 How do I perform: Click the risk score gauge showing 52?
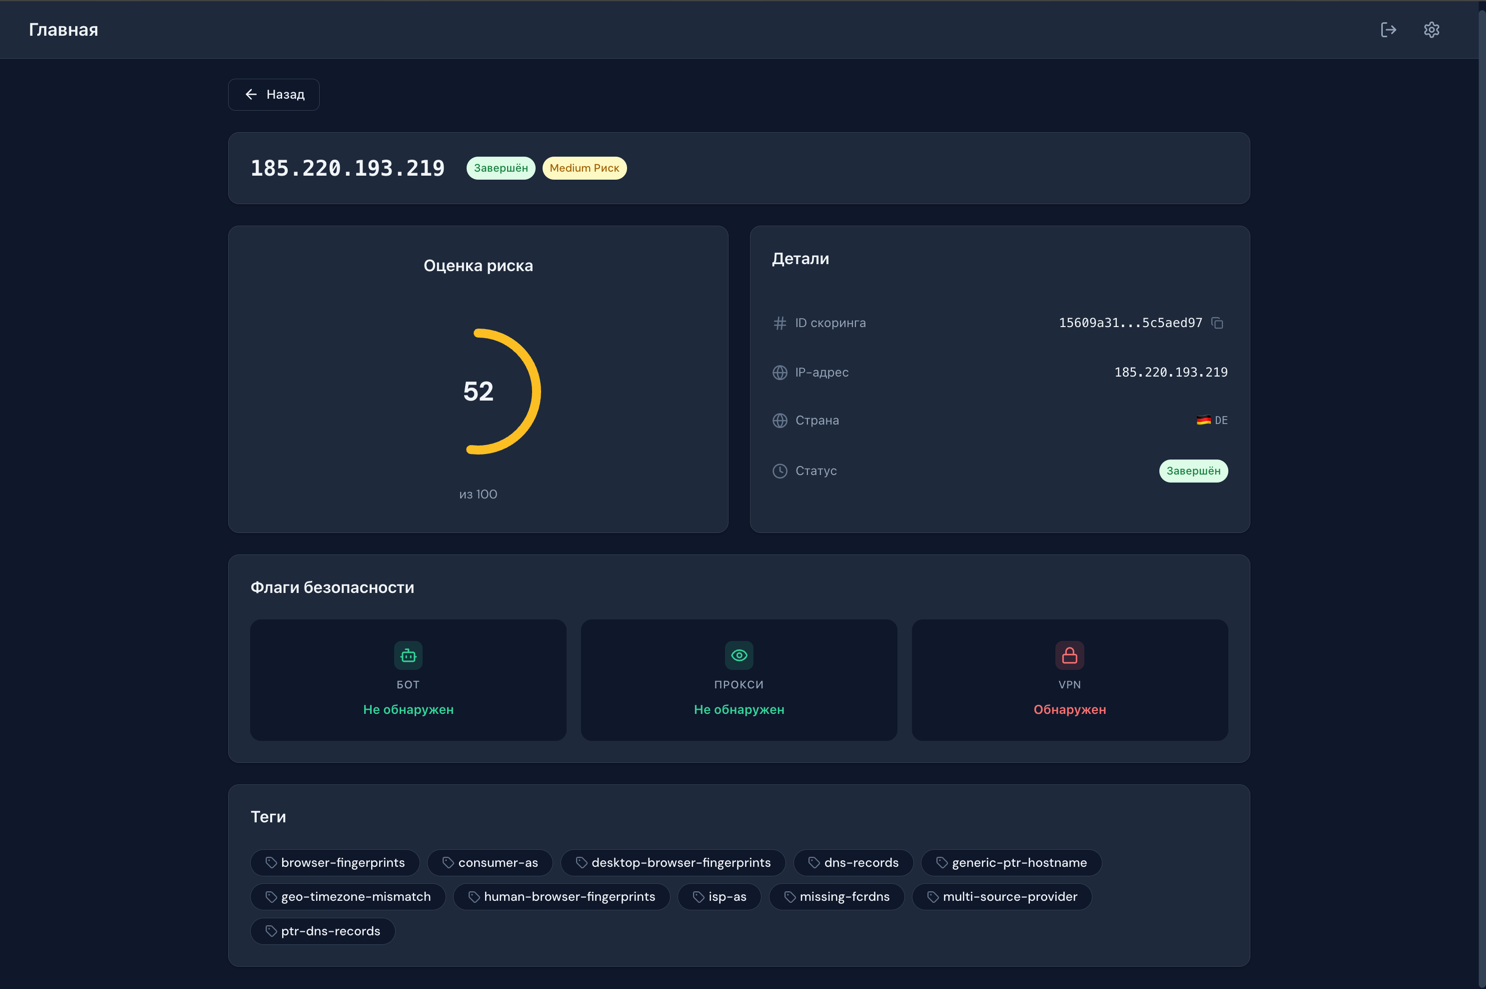[478, 392]
